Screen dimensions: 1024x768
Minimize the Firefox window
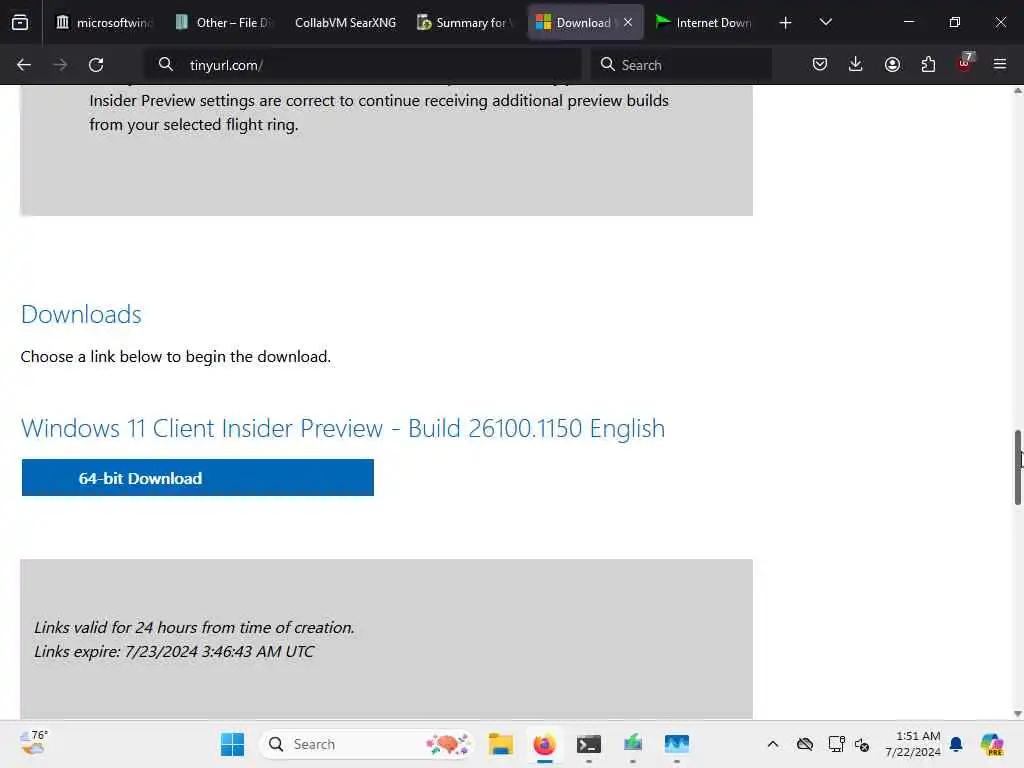pos(908,22)
